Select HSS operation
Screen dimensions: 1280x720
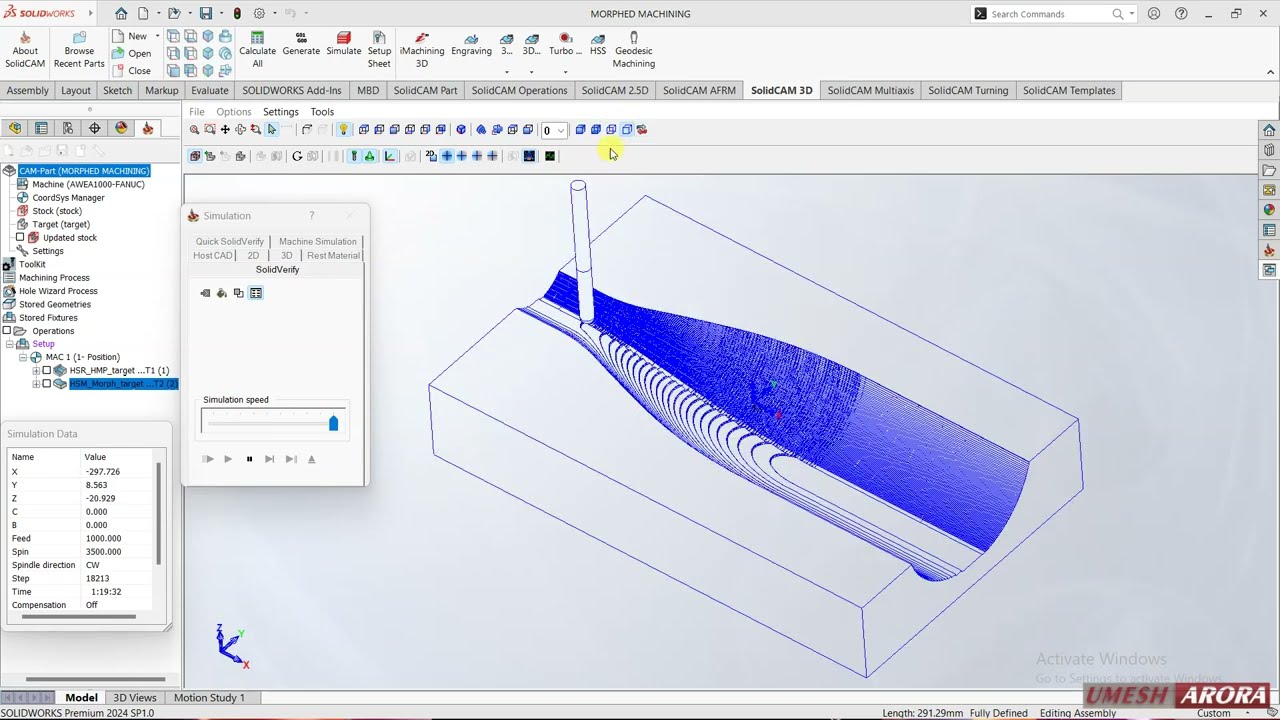[x=598, y=44]
